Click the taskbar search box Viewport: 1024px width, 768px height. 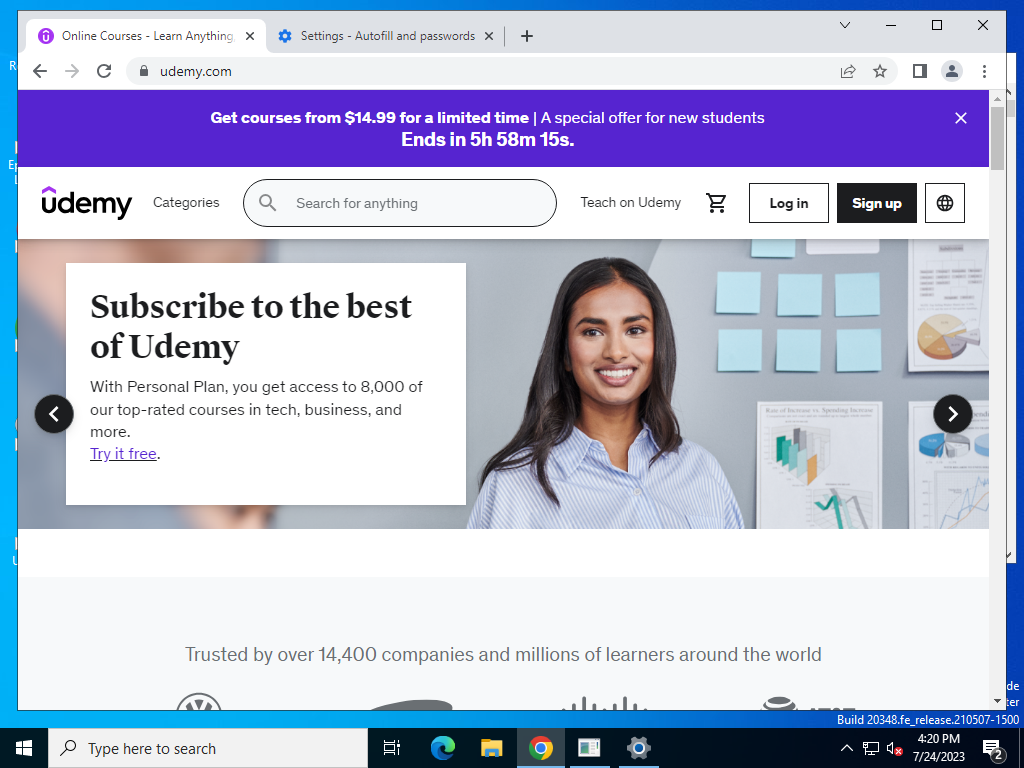coord(208,748)
